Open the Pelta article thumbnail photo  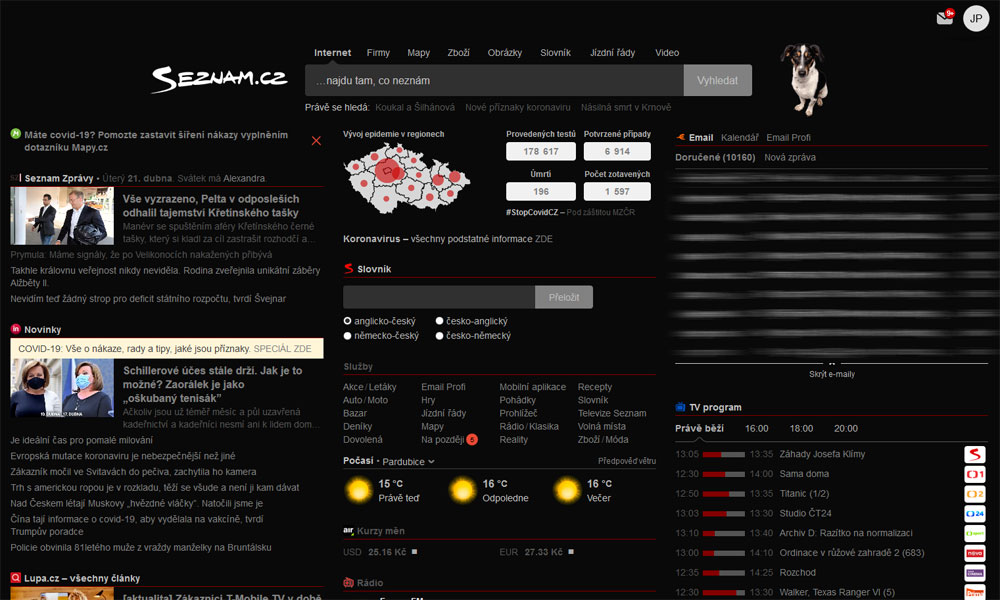click(x=62, y=216)
